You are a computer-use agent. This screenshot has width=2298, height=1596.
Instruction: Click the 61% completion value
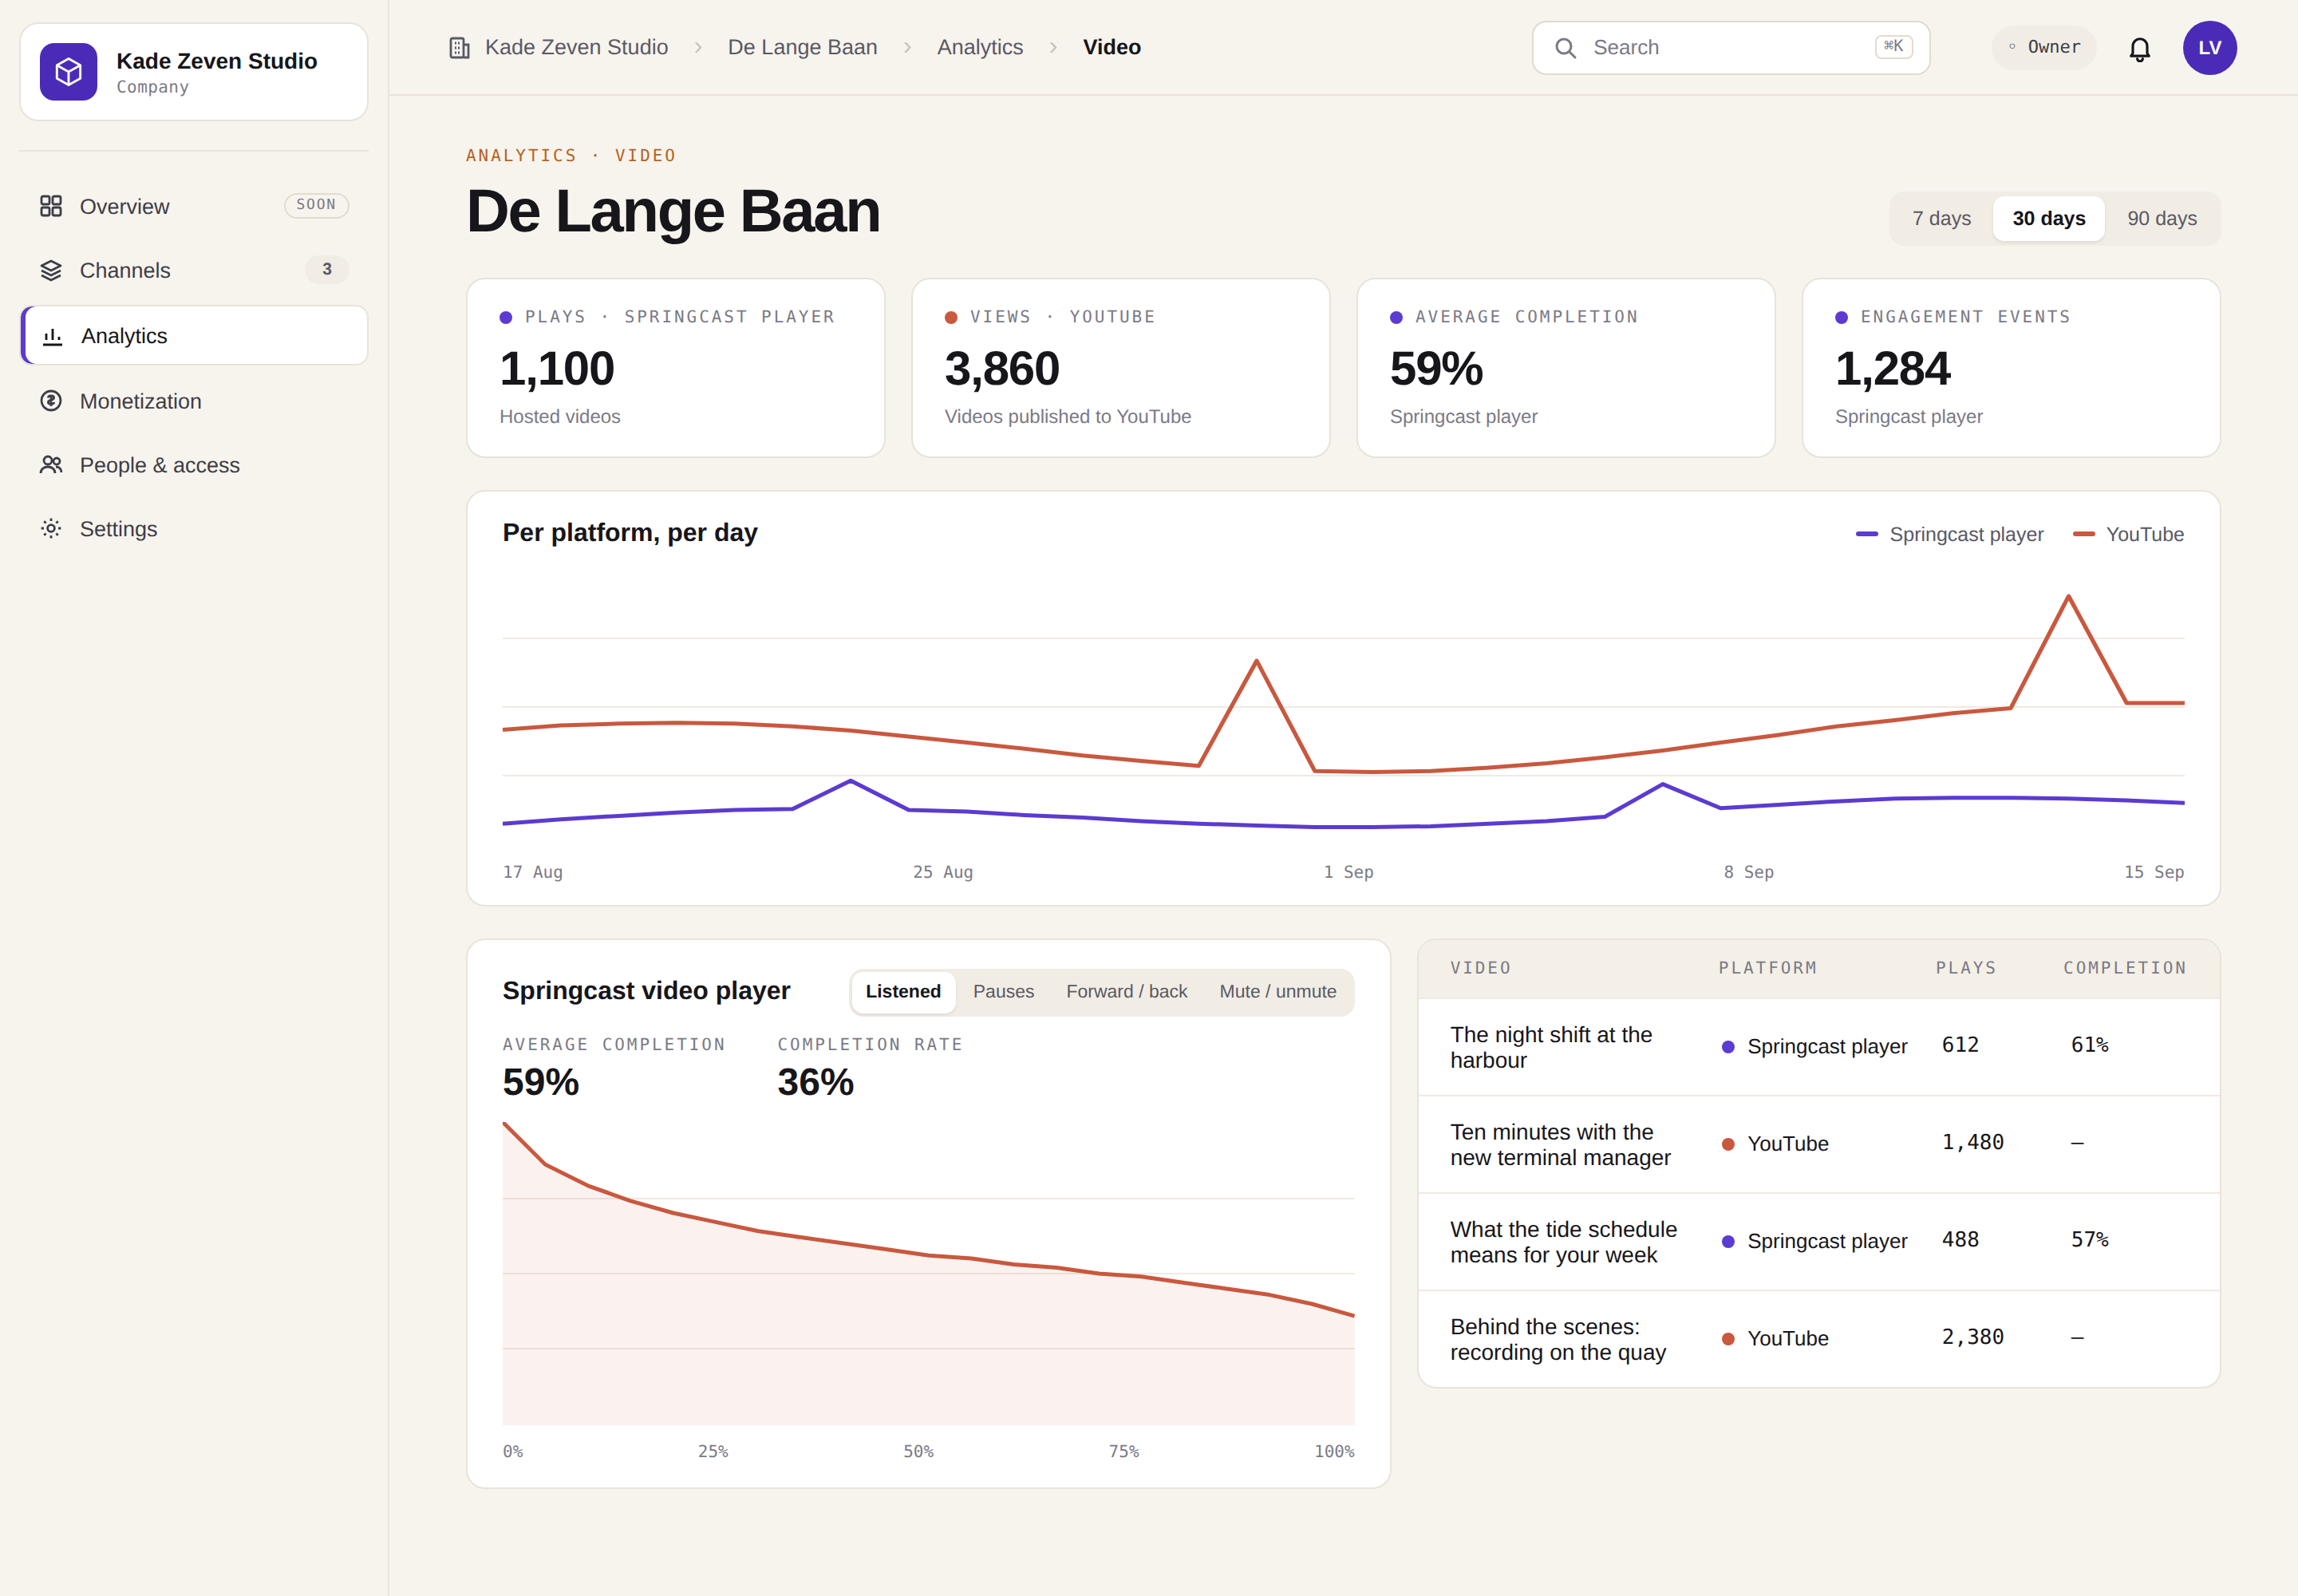(2089, 1045)
